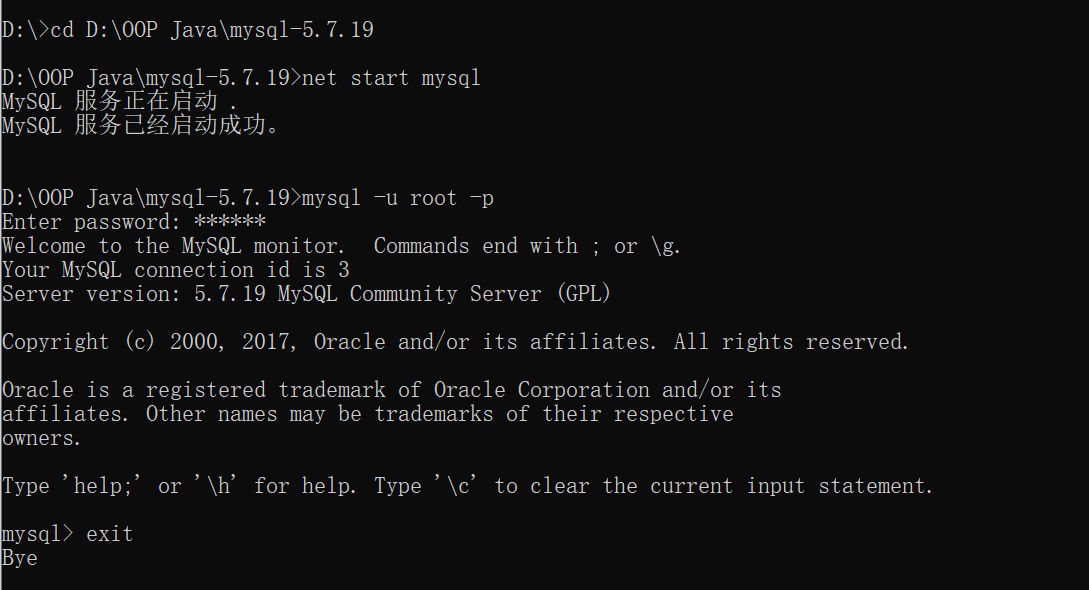Click the "mysql -u root -p" command
1089x590 pixels.
(398, 198)
